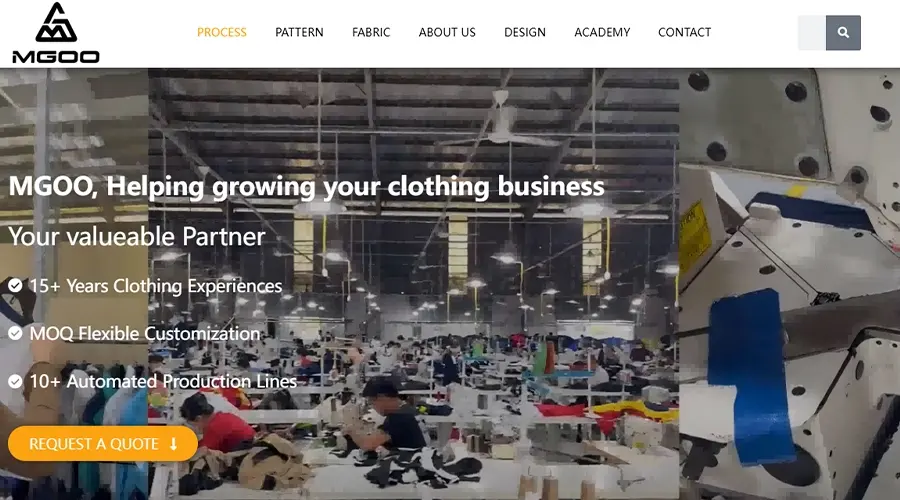Screen dimensions: 900x500
Task: Focus the search input field in the header
Action: 812,33
